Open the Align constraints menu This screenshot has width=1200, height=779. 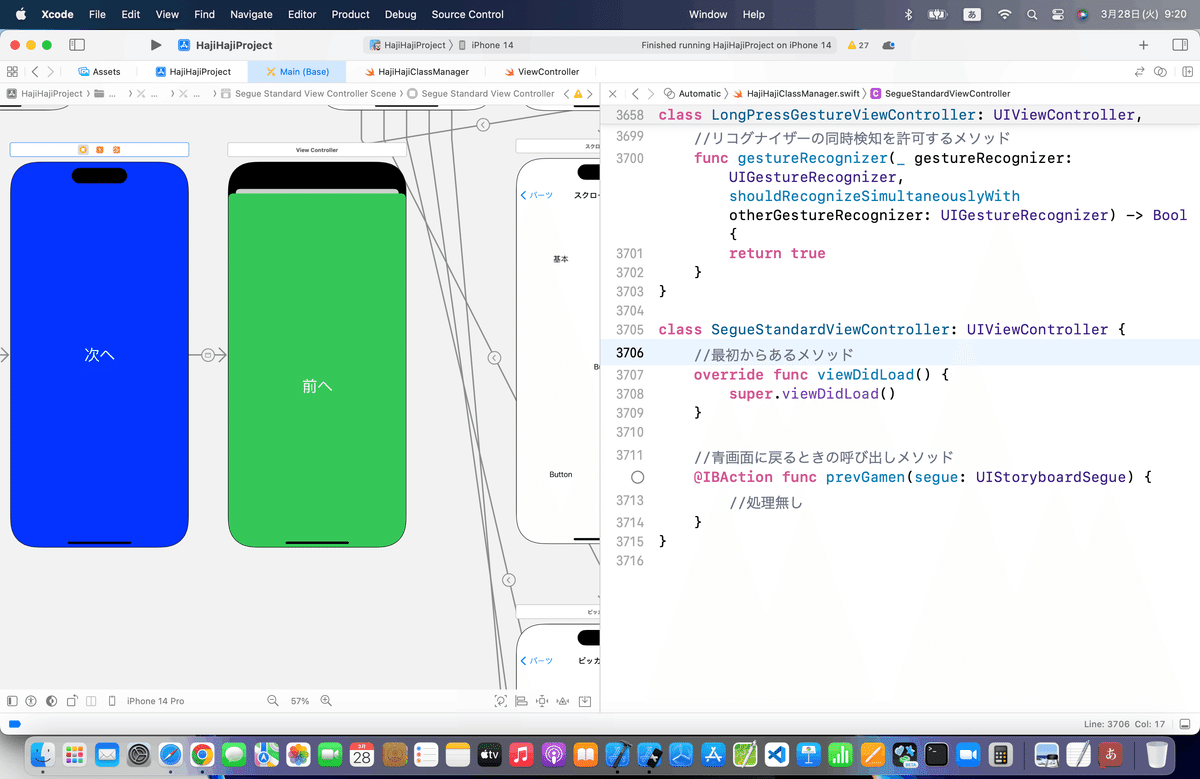click(x=521, y=701)
